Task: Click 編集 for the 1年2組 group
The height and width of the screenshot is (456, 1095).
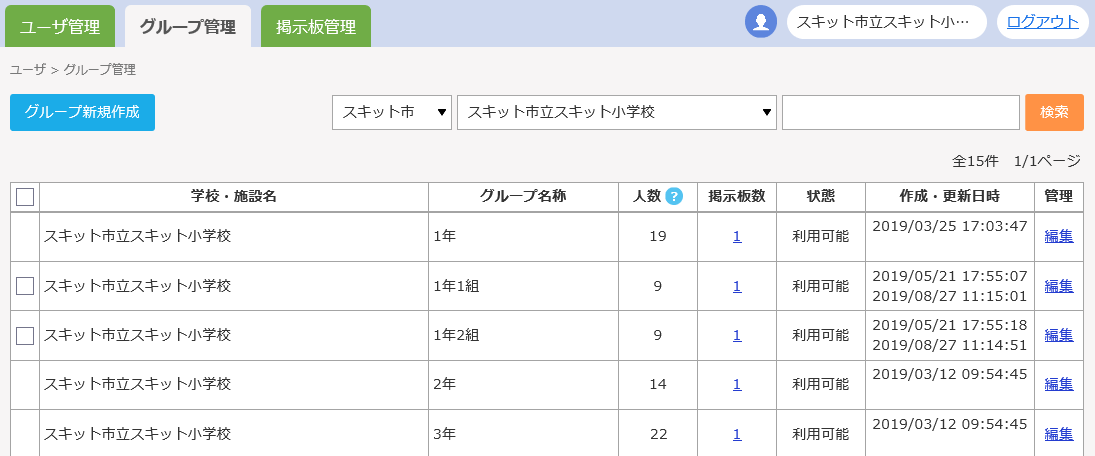Action: (x=1058, y=335)
